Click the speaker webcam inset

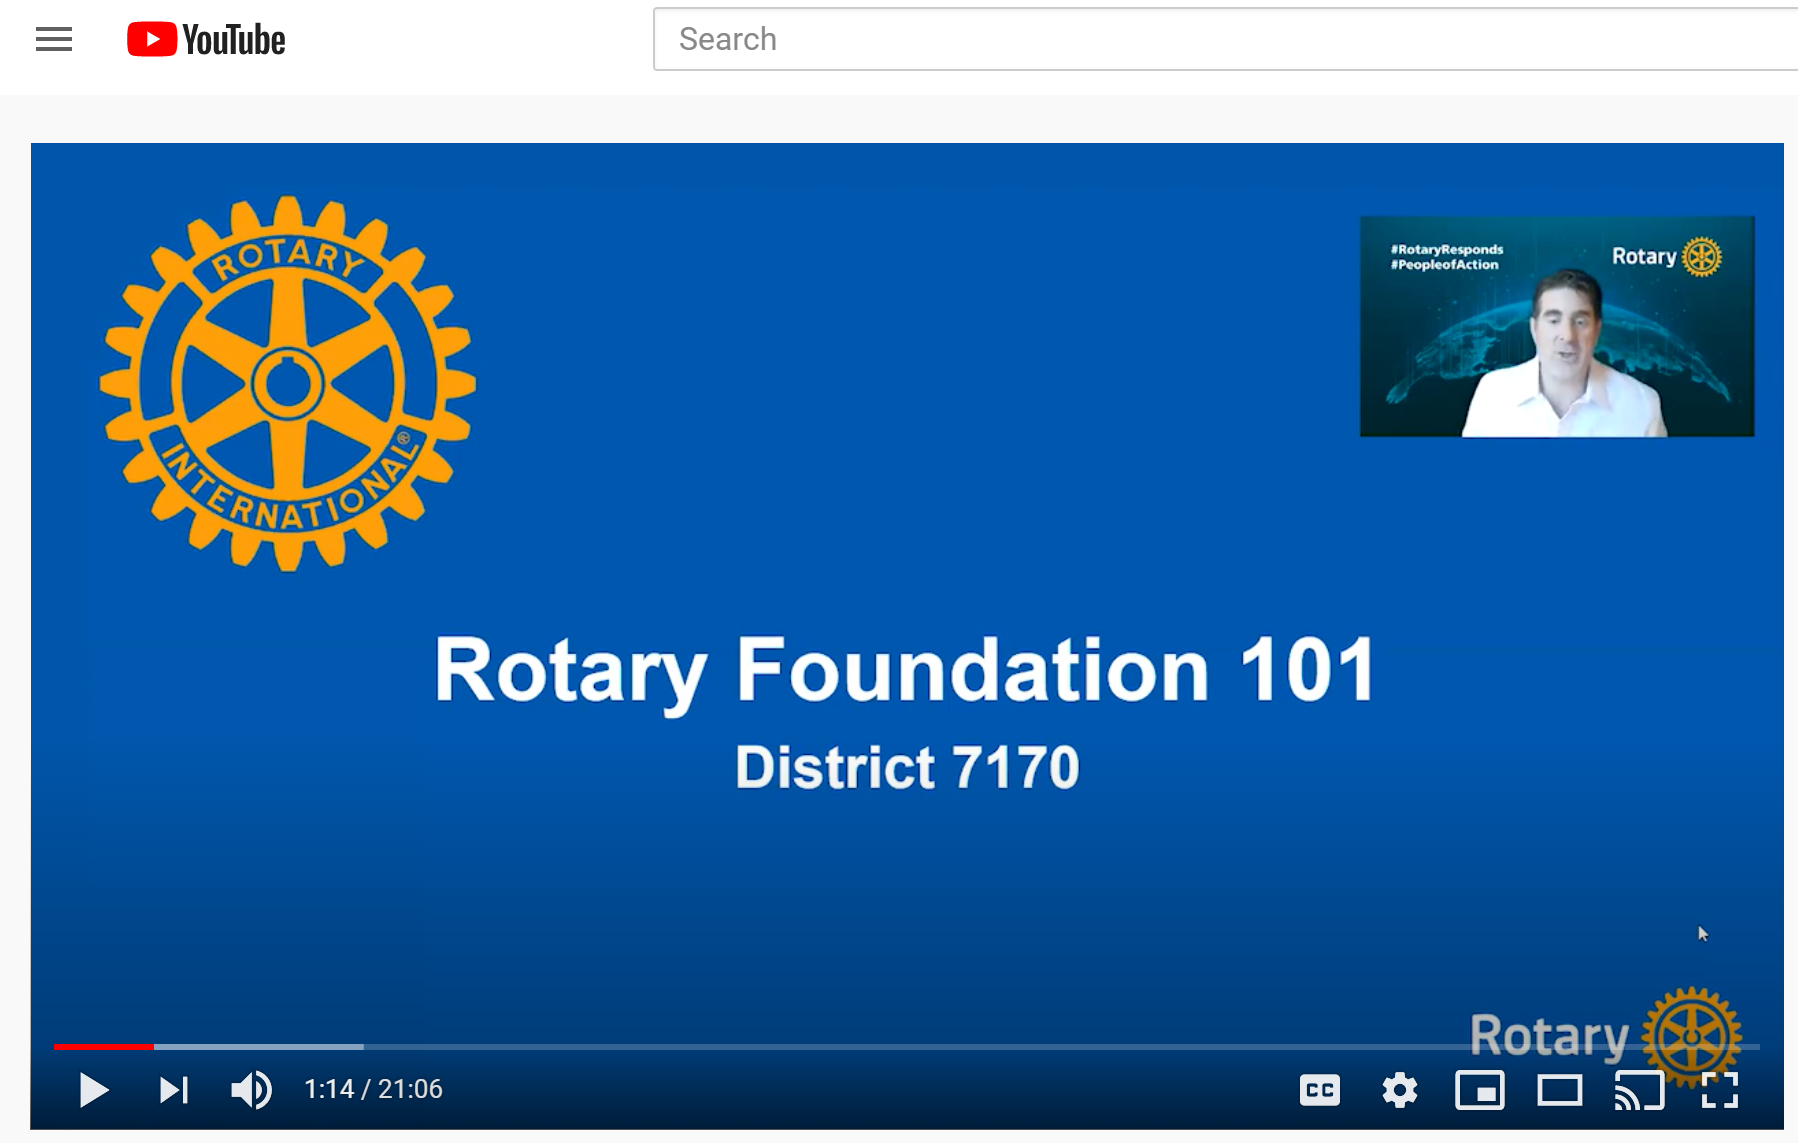pos(1557,327)
